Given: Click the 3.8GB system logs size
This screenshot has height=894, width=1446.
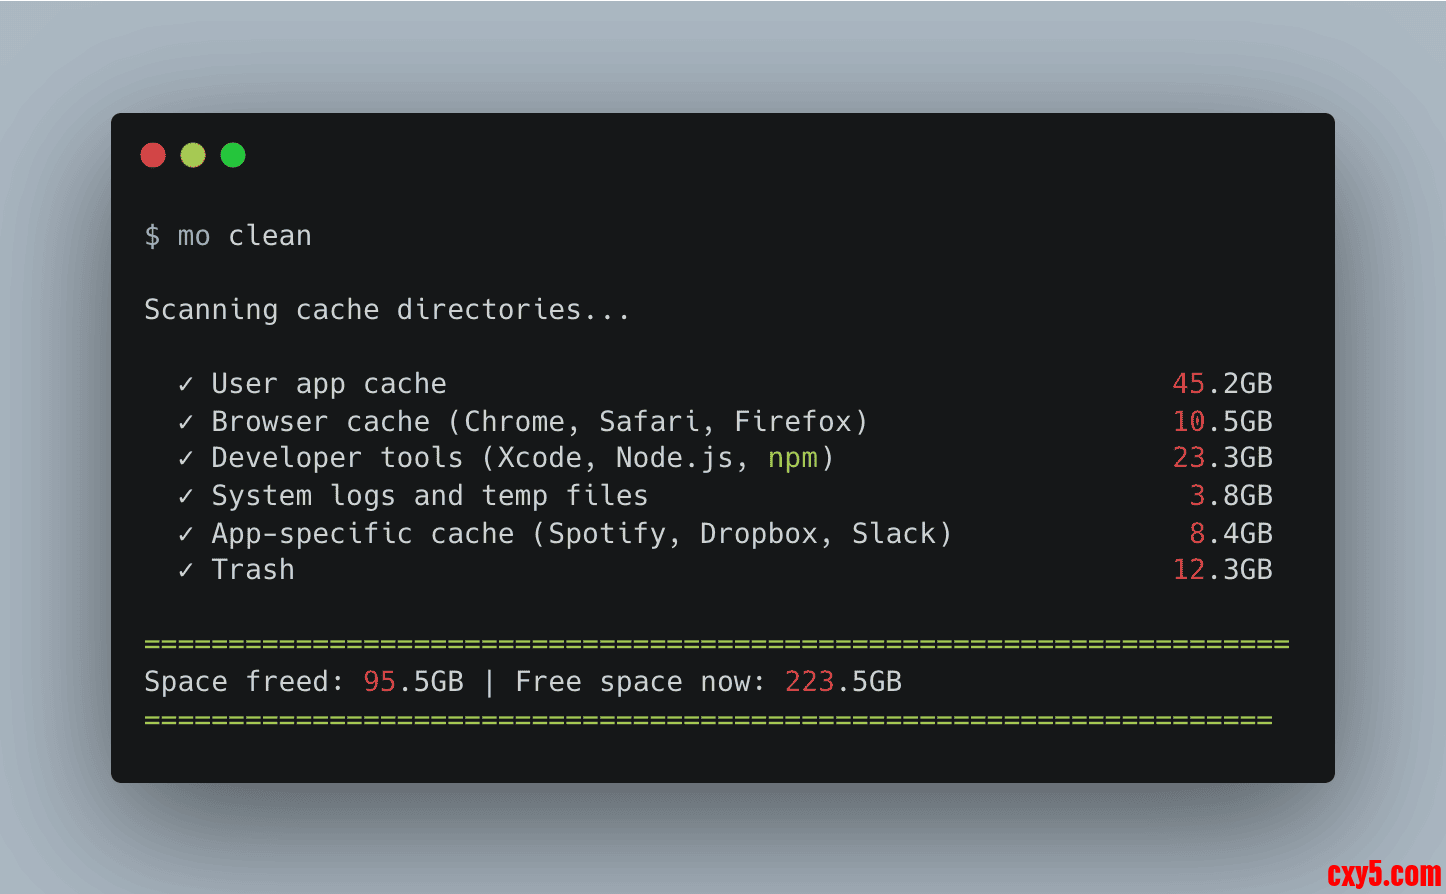Looking at the screenshot, I should [x=1230, y=496].
